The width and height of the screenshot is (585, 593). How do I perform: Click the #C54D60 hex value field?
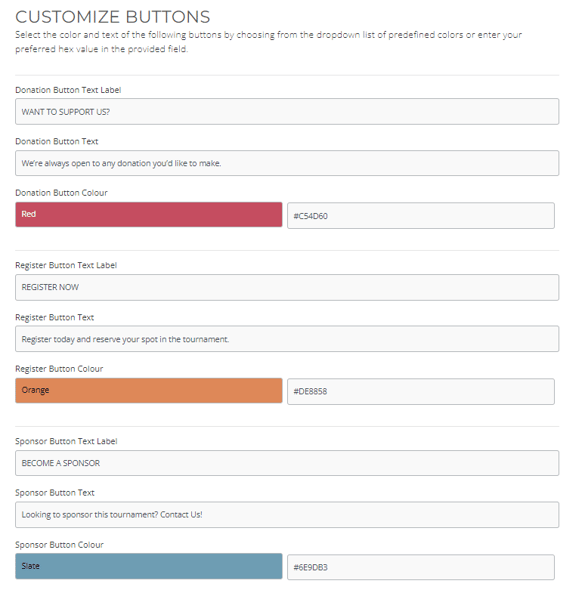421,216
